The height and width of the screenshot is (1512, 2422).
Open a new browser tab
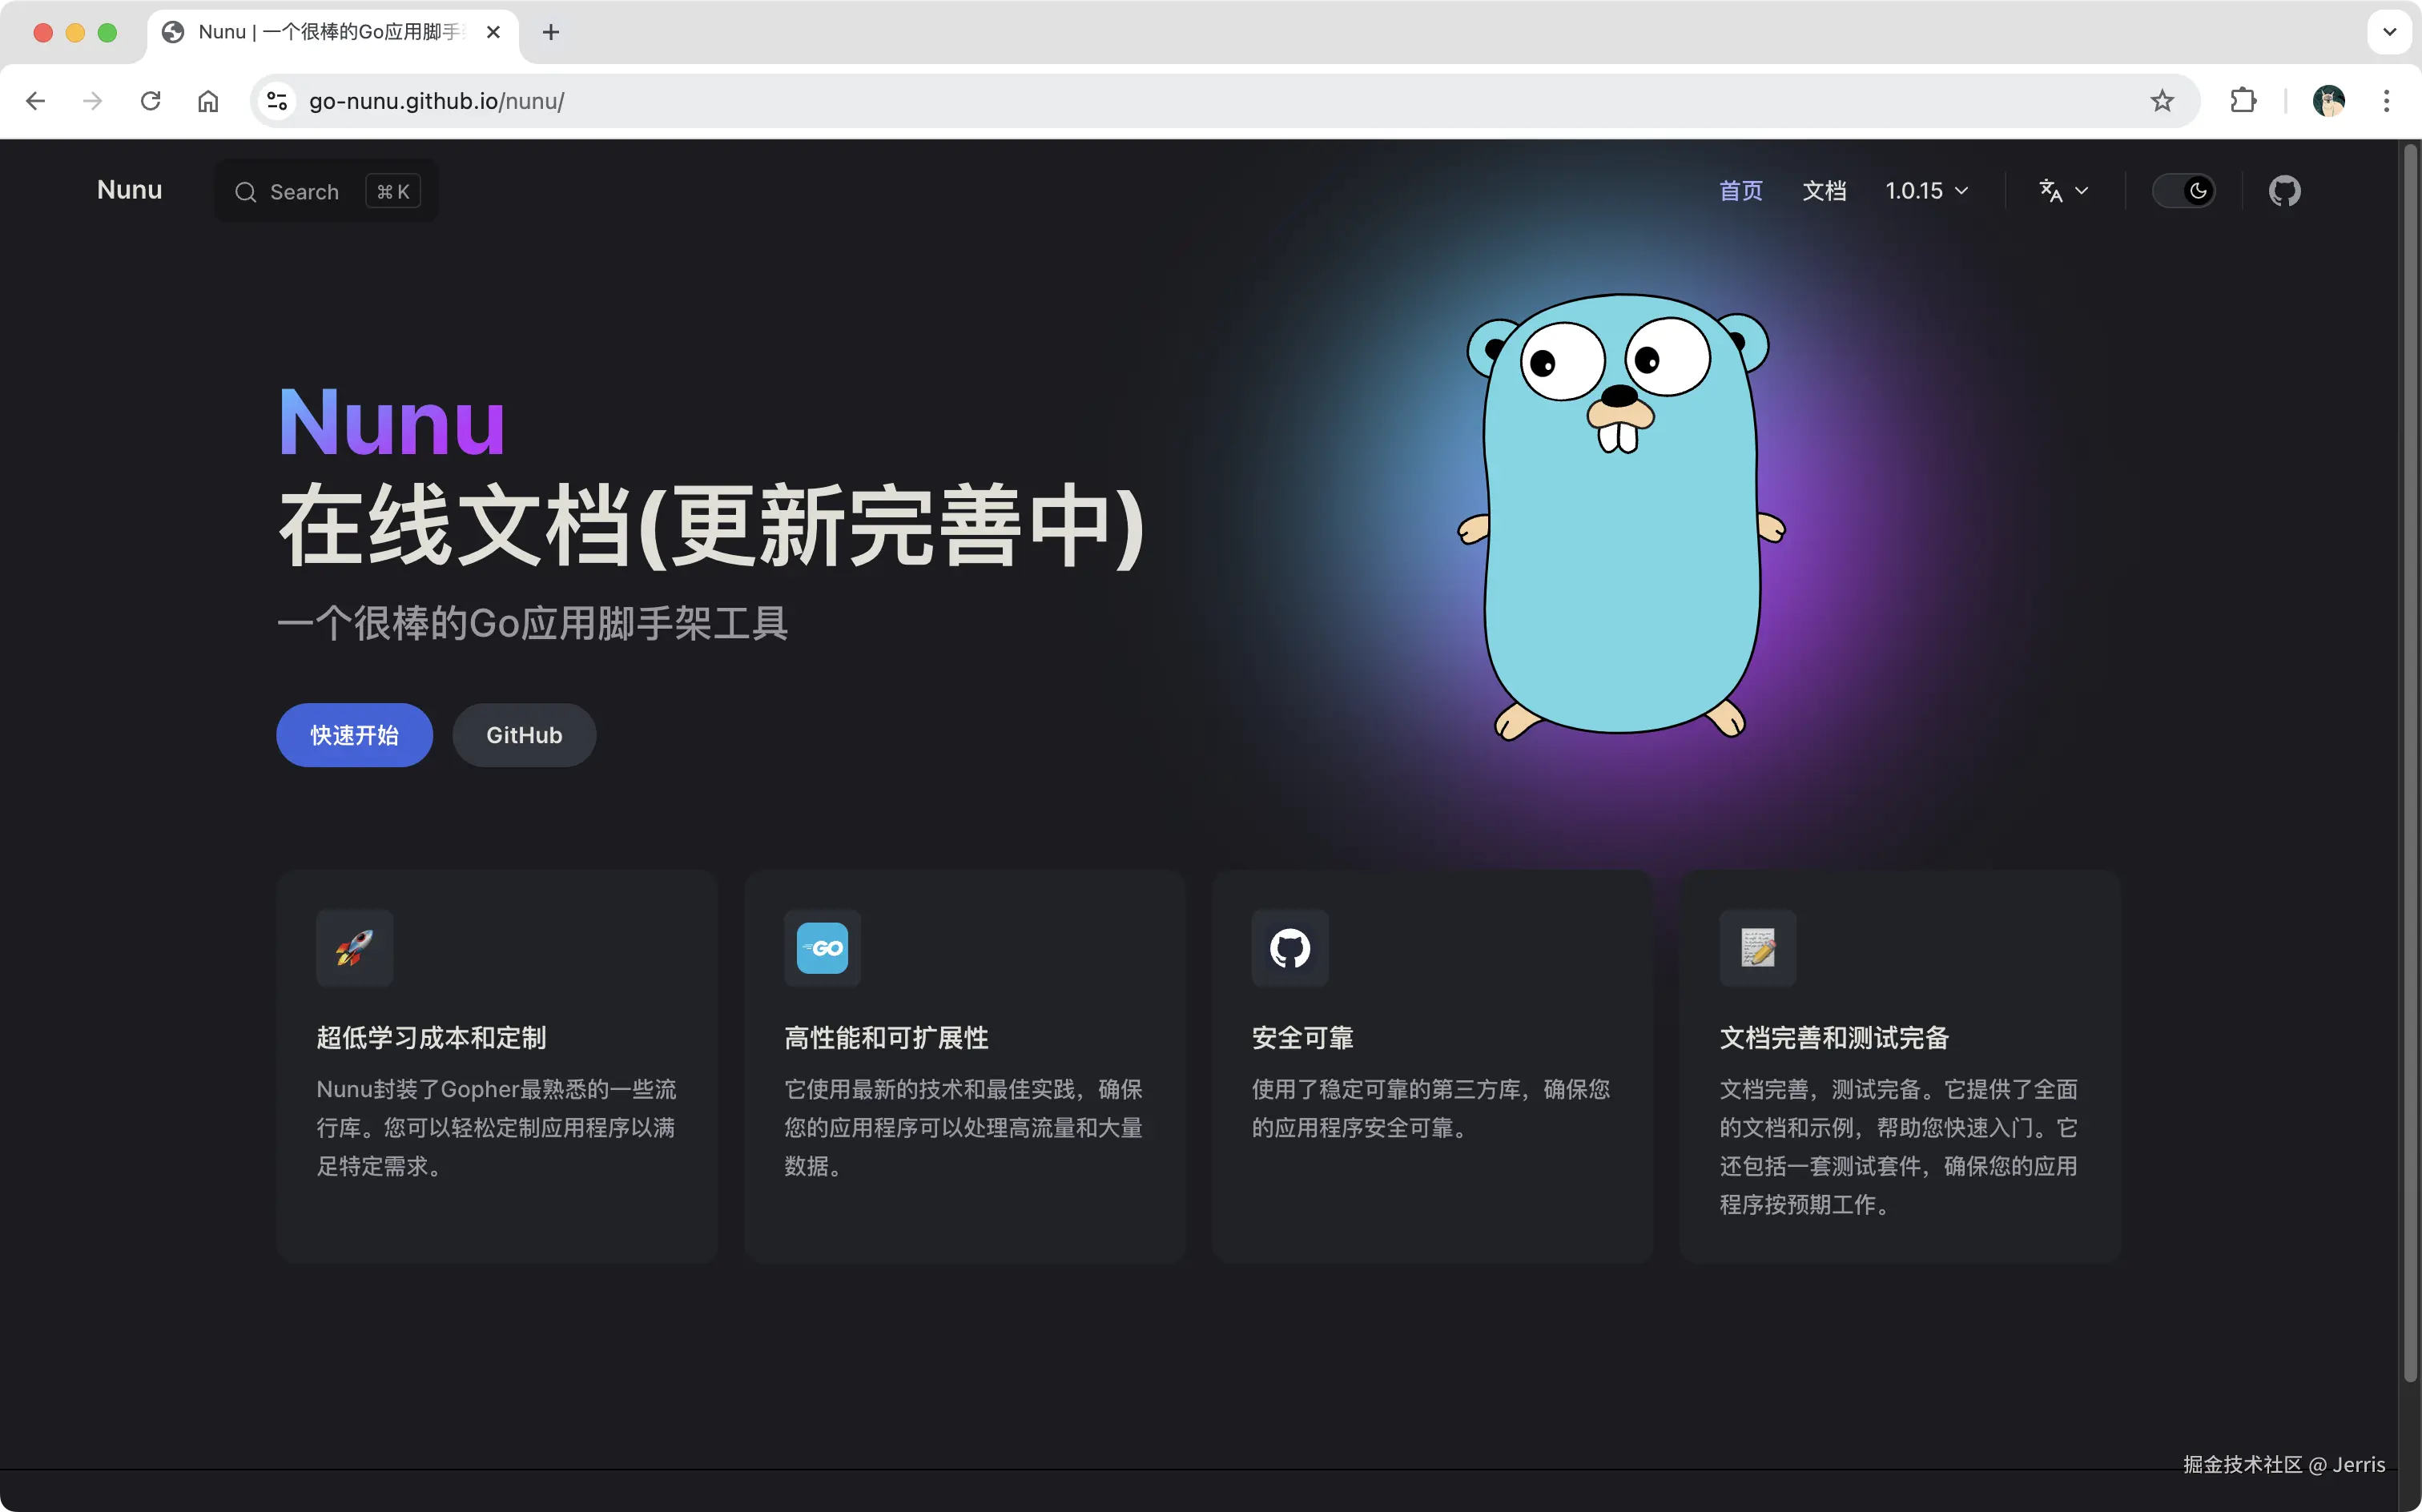tap(551, 32)
